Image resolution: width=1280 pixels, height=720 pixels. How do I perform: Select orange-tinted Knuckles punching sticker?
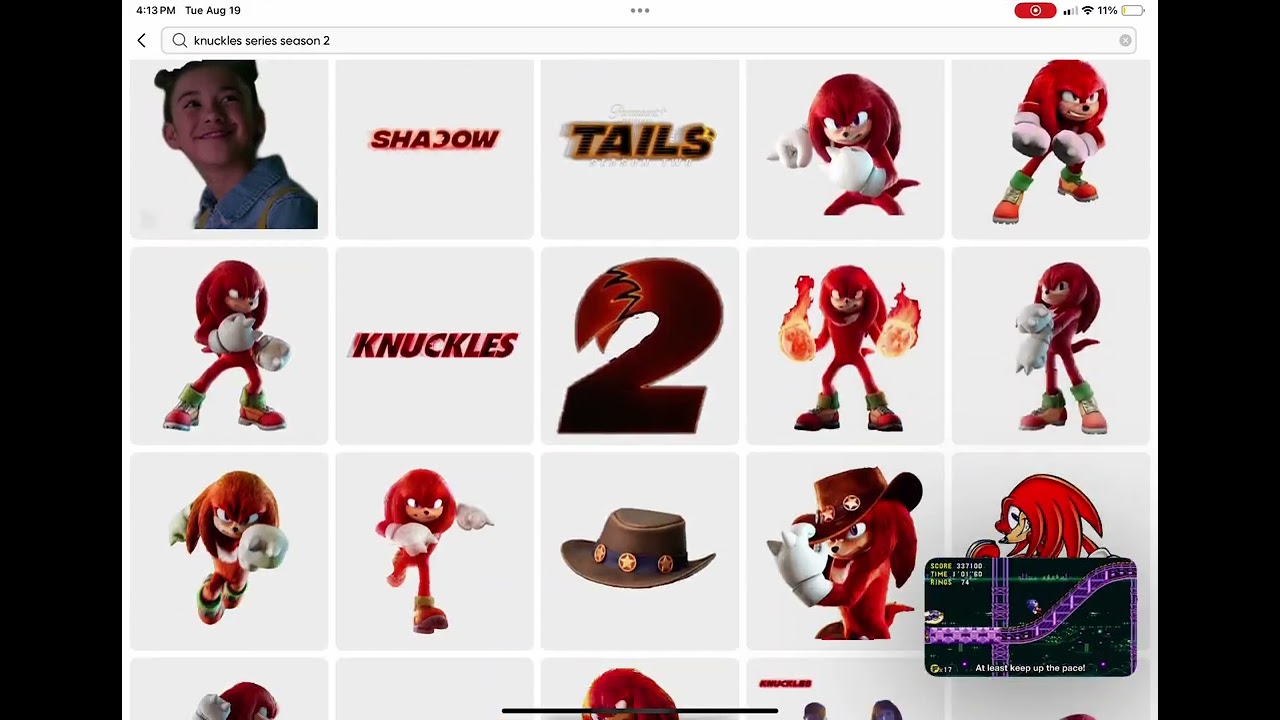[229, 551]
